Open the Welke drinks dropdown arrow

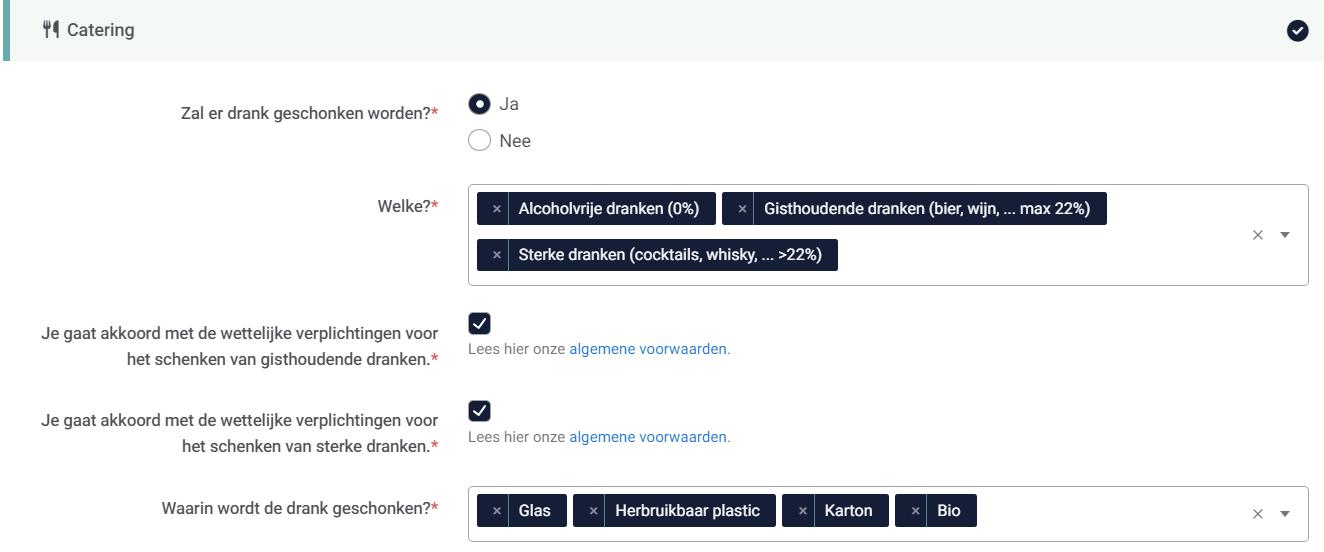pos(1285,235)
